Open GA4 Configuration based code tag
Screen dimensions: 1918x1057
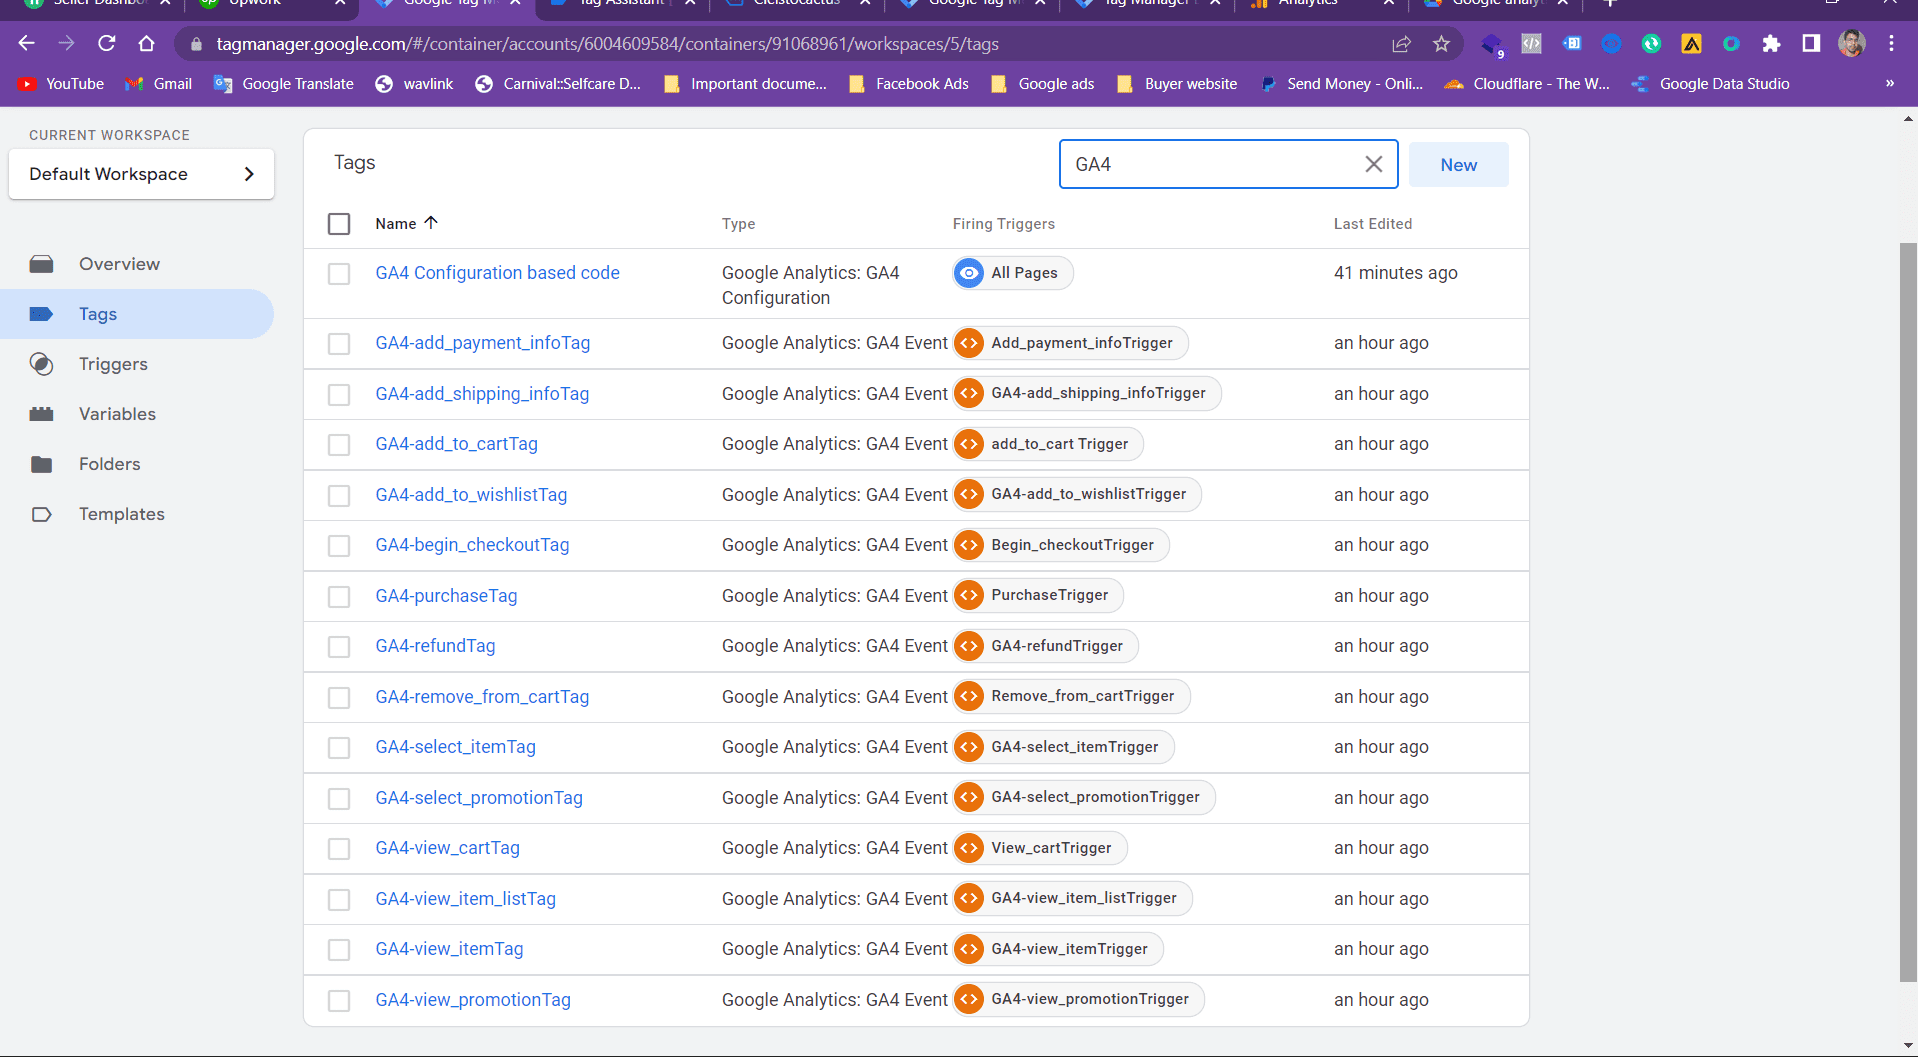pos(497,272)
